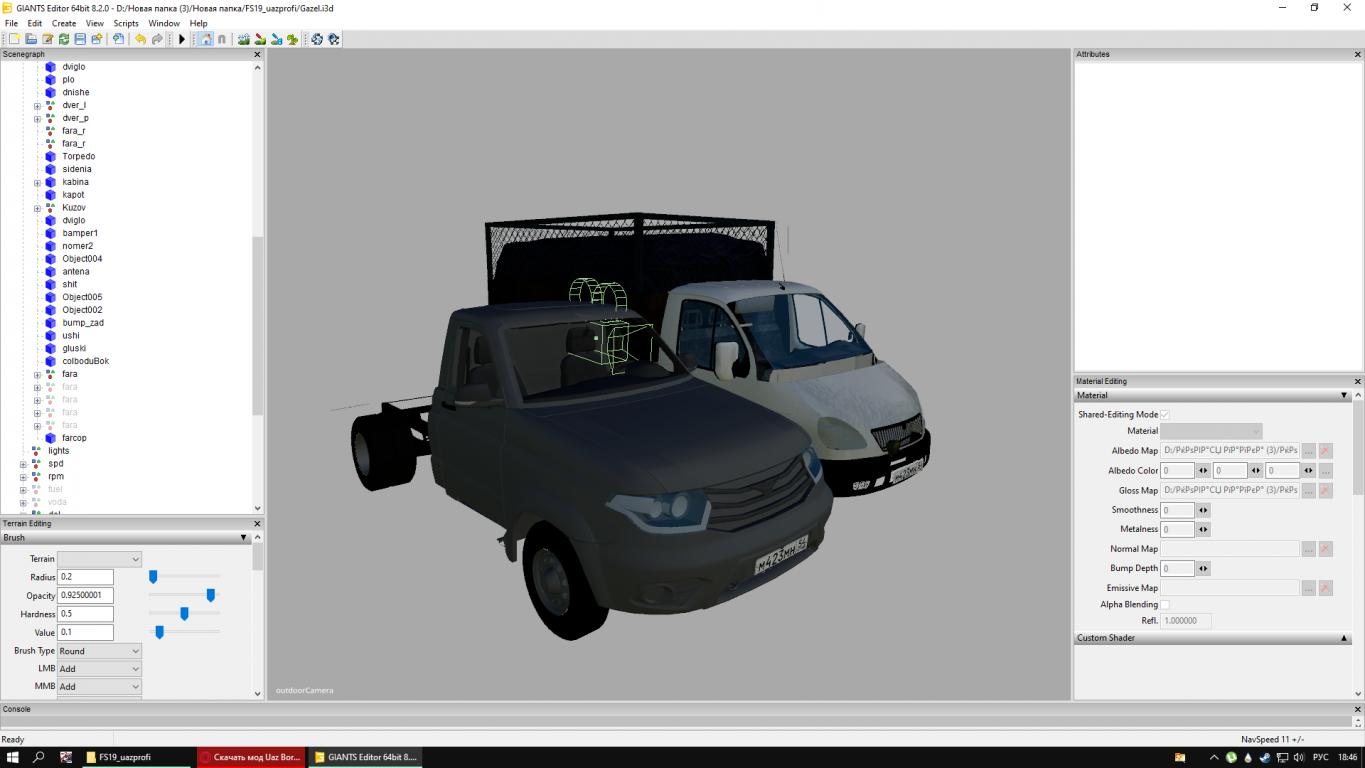Click the Steam icon in system tray
The width and height of the screenshot is (1365, 768).
[x=1265, y=758]
